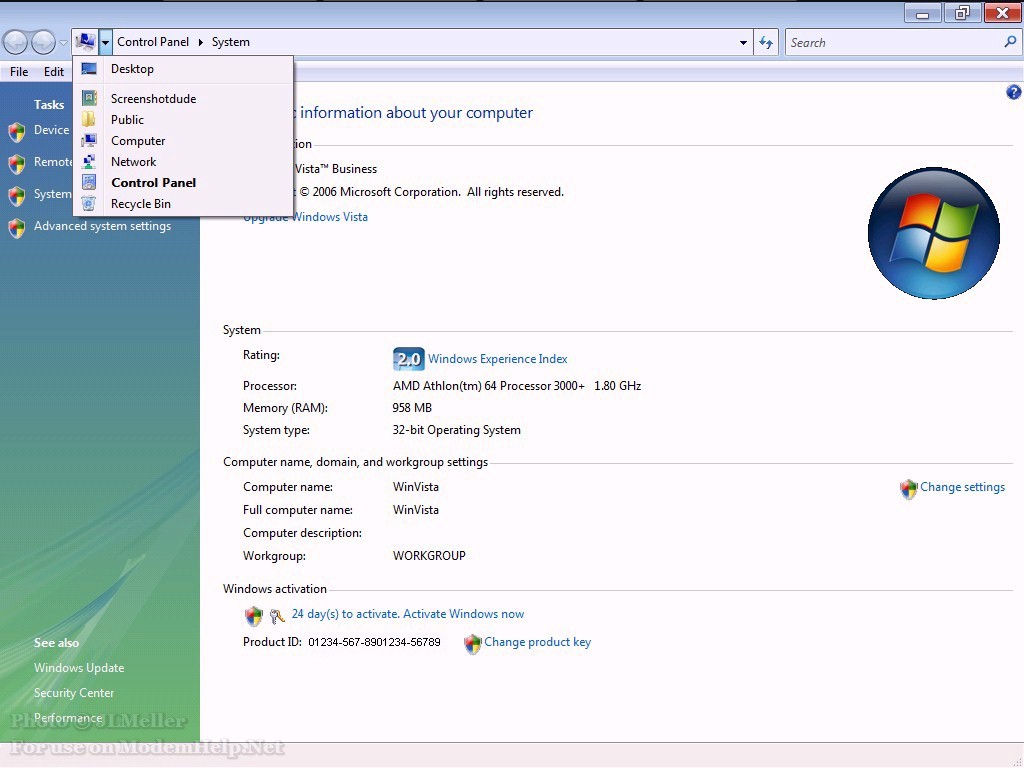Click the Control Panel breadcrumb segment
Screen dimensions: 1024x768
(x=153, y=42)
